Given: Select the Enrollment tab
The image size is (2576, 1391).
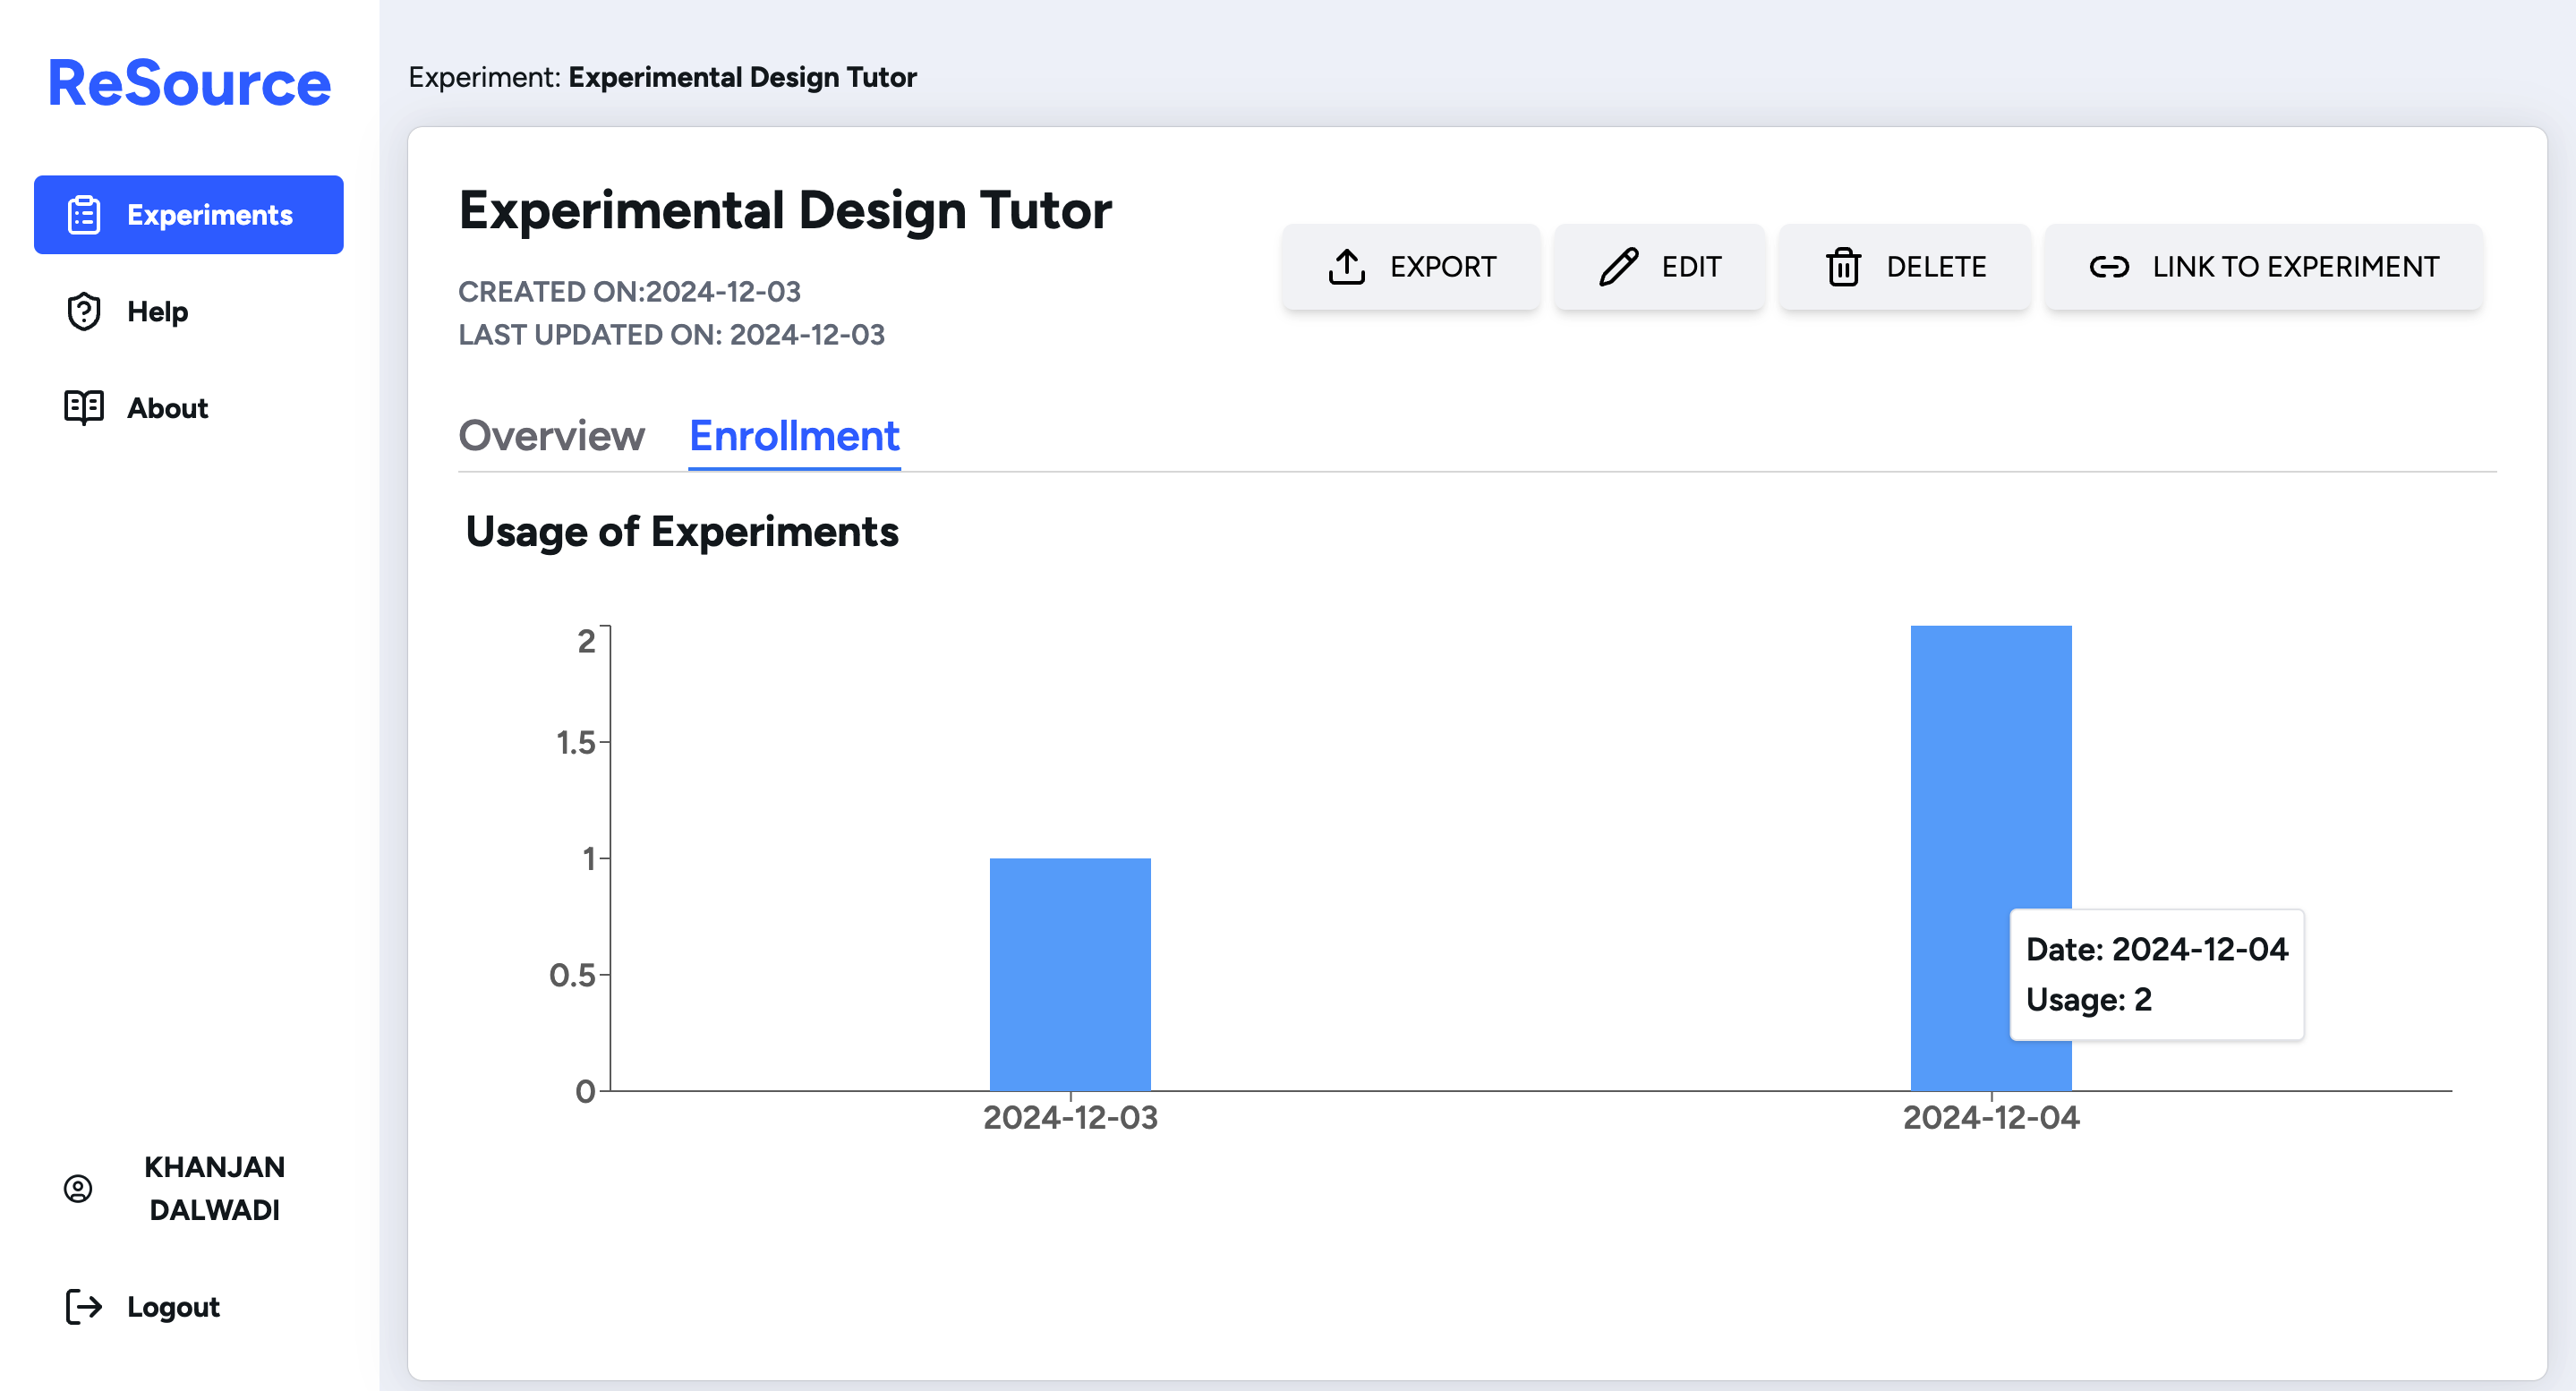Looking at the screenshot, I should (794, 436).
